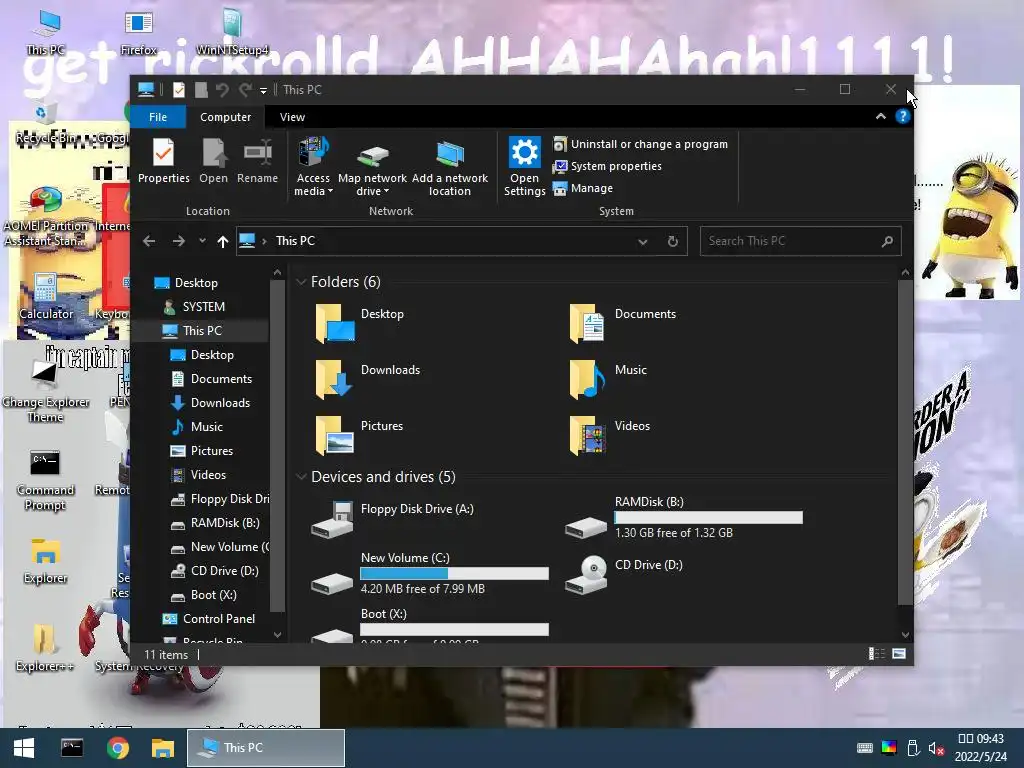Open the recent locations dropdown
1024x768 pixels.
pos(202,241)
